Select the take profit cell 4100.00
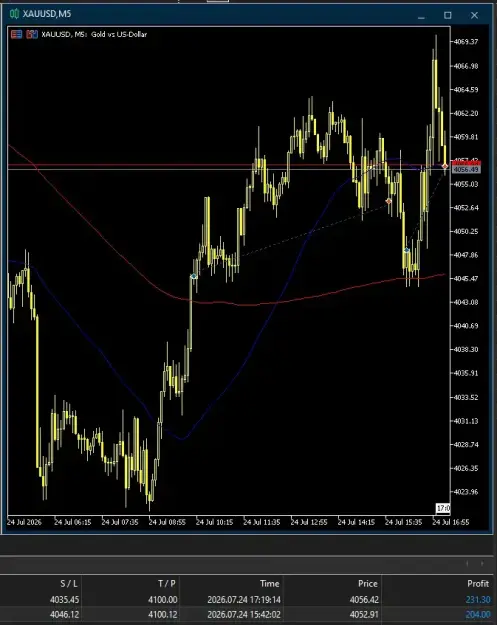This screenshot has height=625, width=497. pyautogui.click(x=163, y=599)
